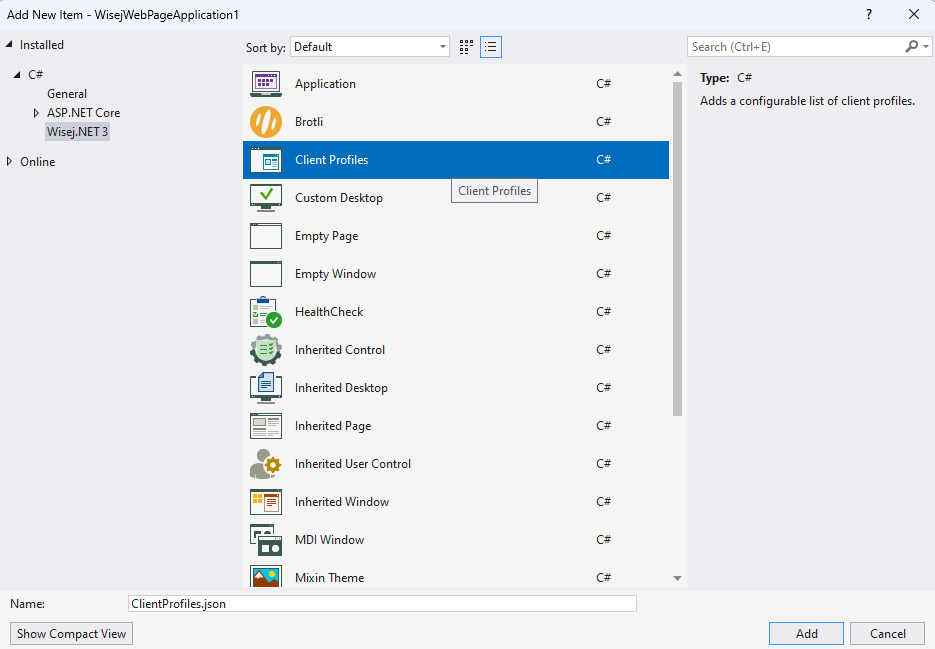The height and width of the screenshot is (649, 935).
Task: Click the Empty Window template icon
Action: pos(266,274)
